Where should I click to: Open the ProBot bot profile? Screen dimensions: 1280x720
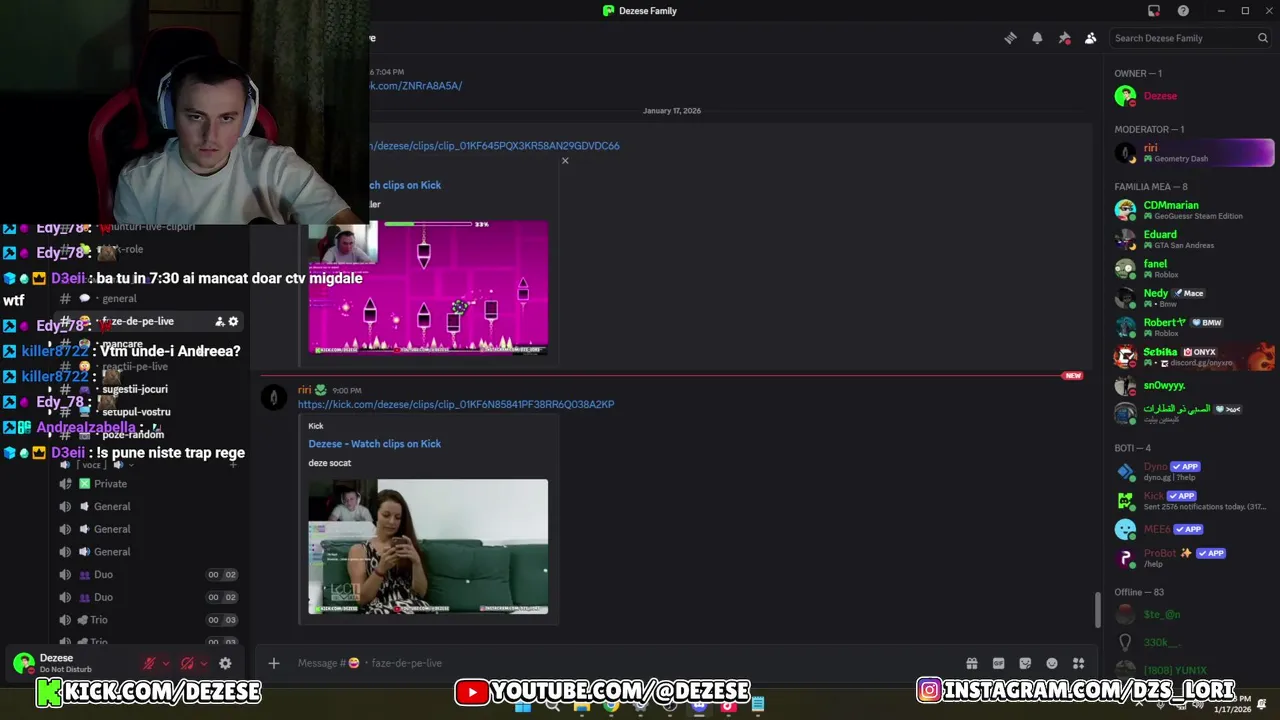(x=1192, y=558)
